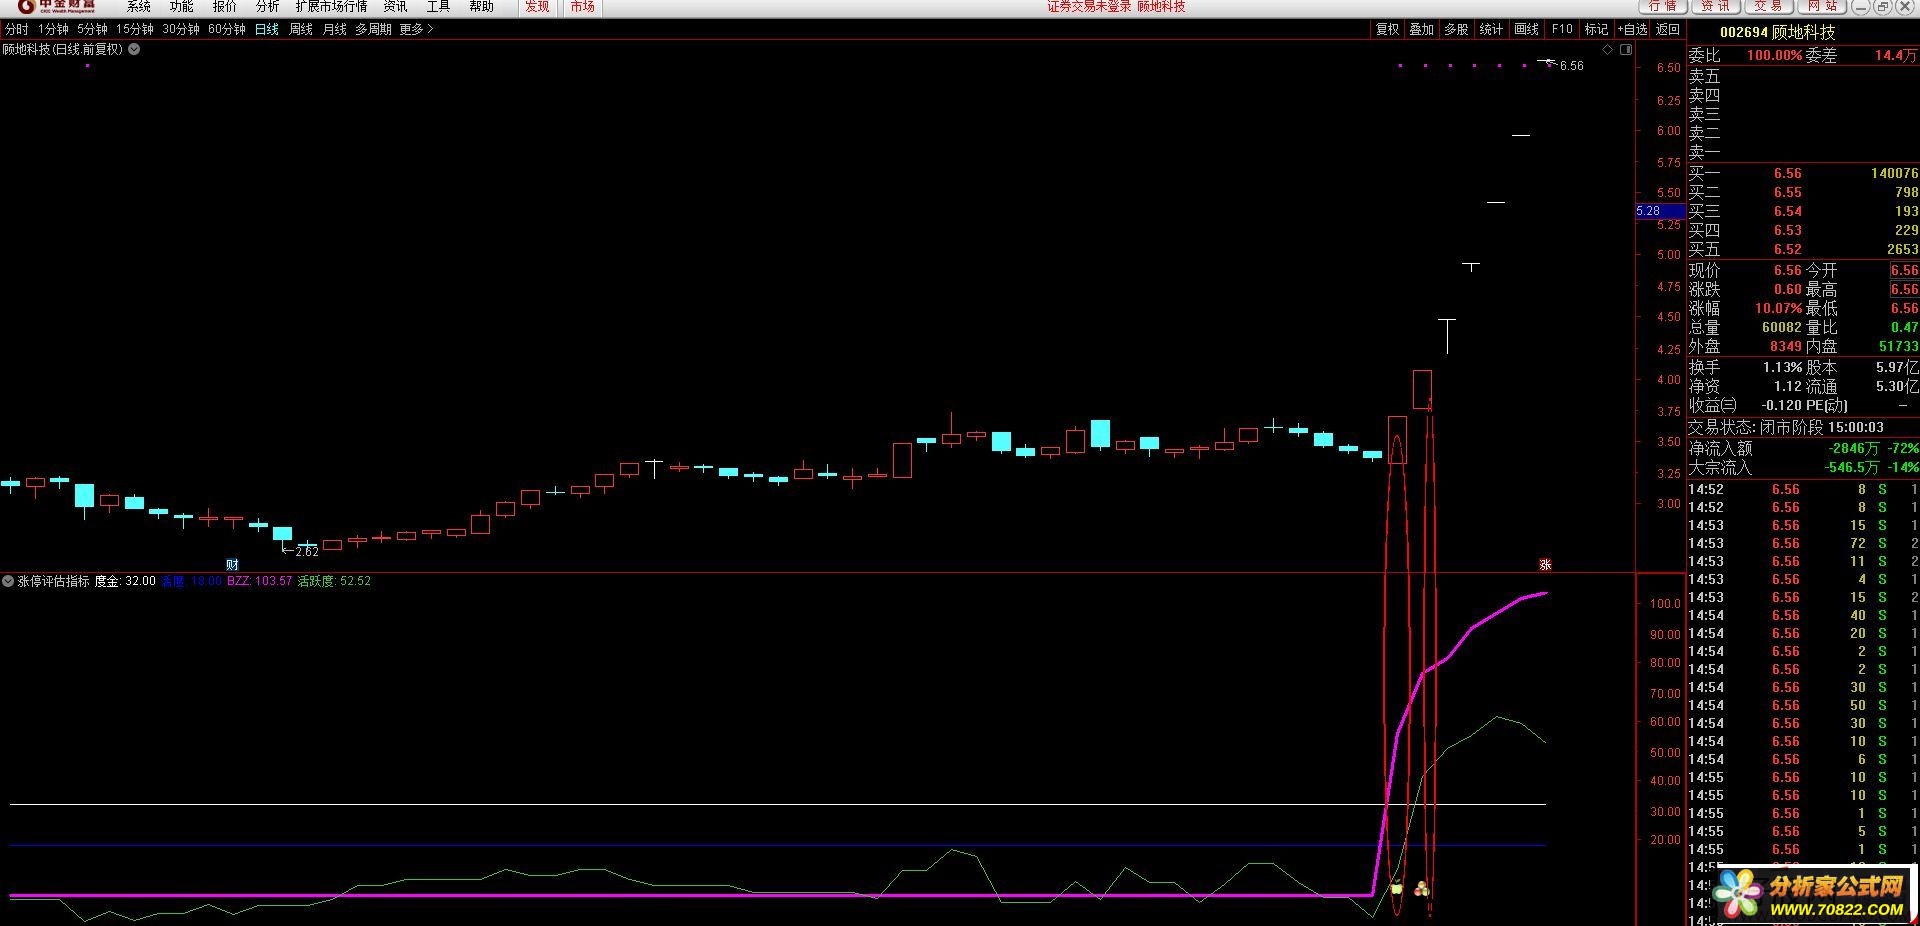This screenshot has width=1920, height=926.
Task: Open the 资讯 menu in the menu bar
Action: pos(395,7)
